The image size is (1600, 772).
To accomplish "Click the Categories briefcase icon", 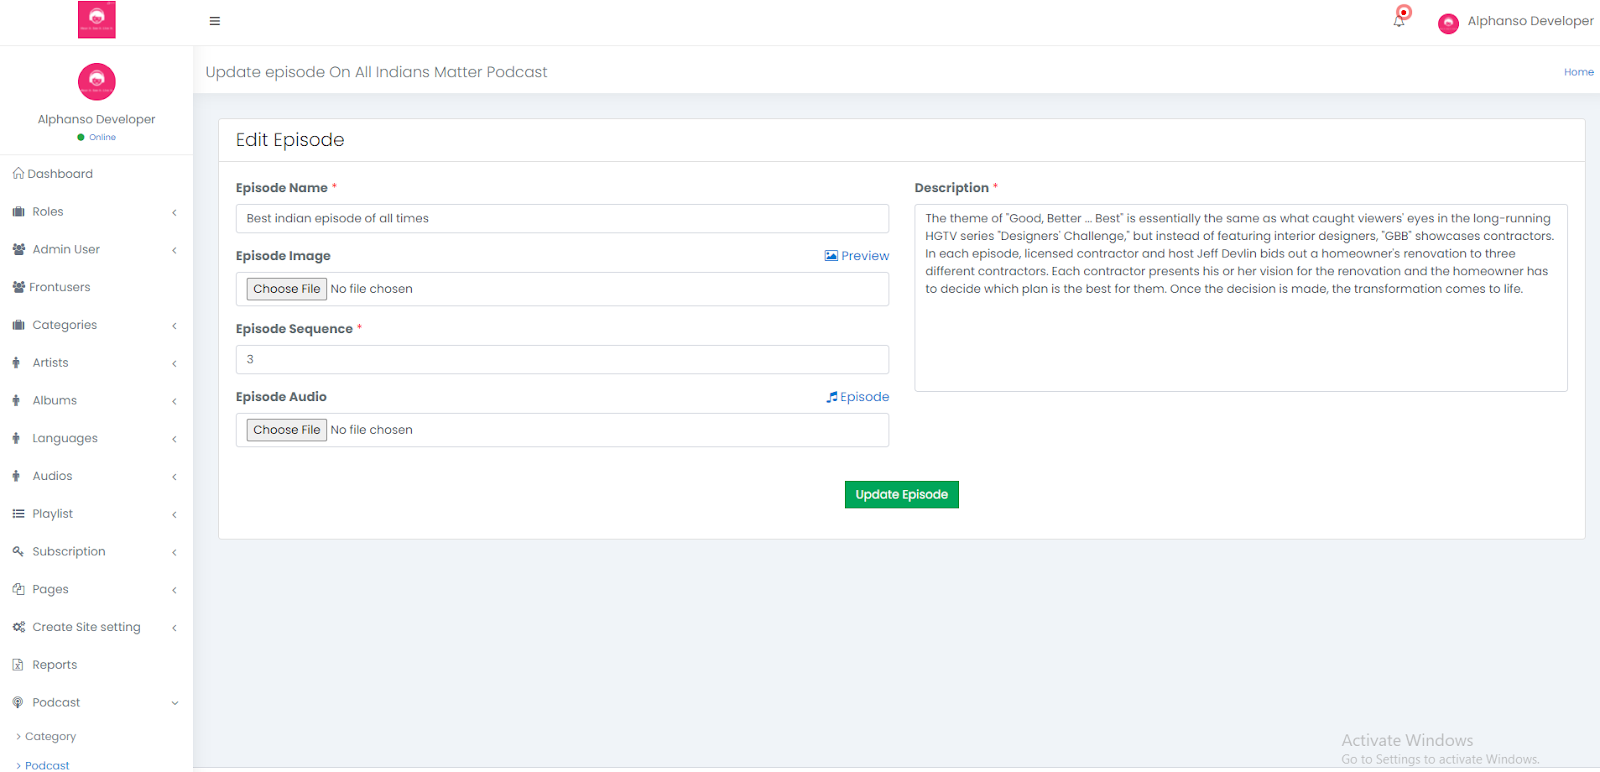I will [x=18, y=325].
